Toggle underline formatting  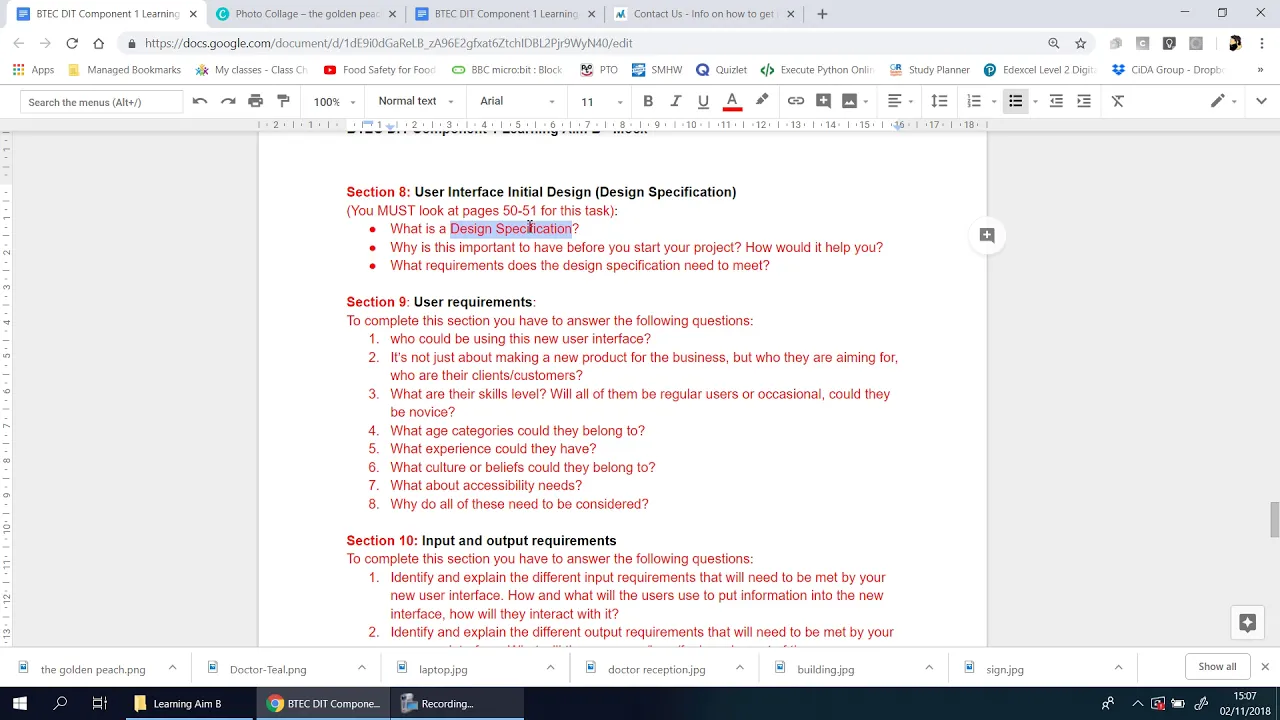coord(703,101)
